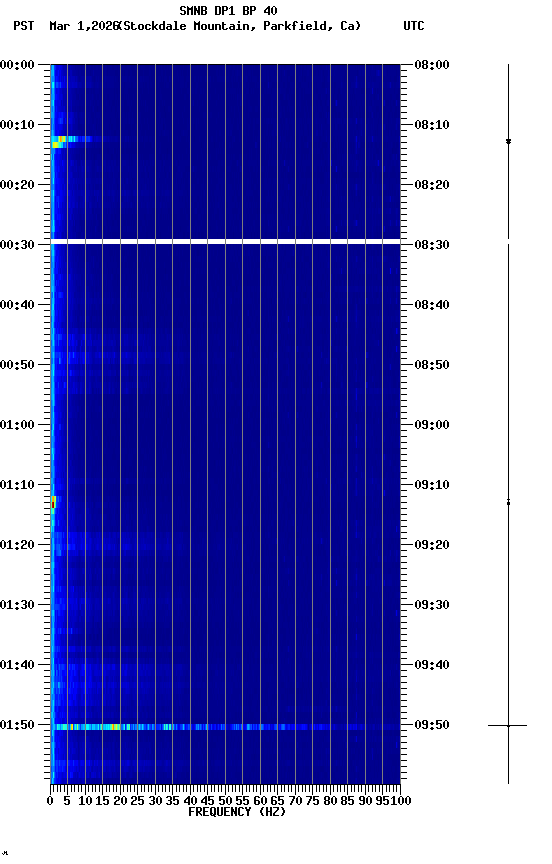This screenshot has width=552, height=864.
Task: Click the 00:30 PST time label
Action: pyautogui.click(x=17, y=245)
